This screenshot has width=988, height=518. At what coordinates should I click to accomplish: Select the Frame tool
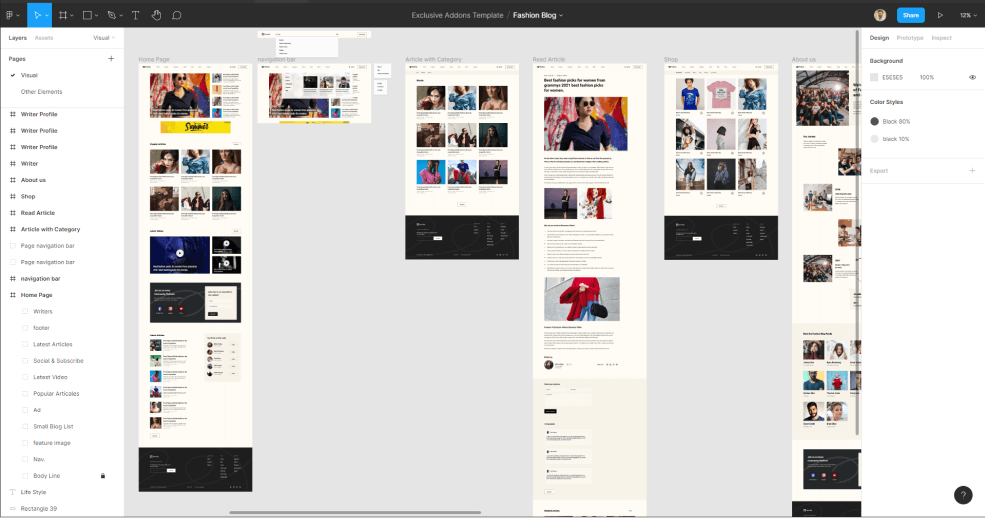(x=63, y=15)
